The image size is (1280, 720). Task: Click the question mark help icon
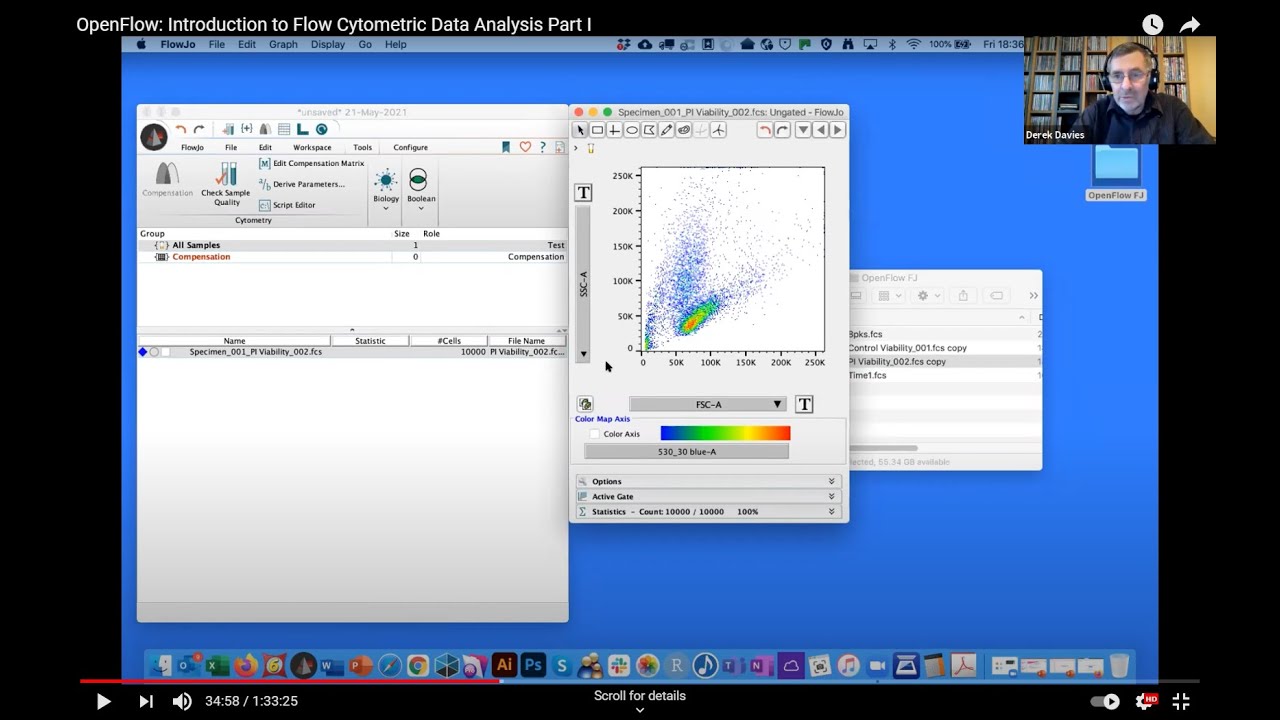[x=542, y=147]
